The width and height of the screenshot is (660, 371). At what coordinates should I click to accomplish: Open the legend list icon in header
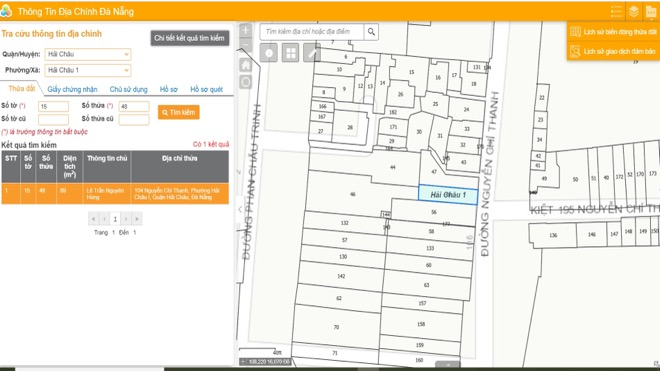(616, 11)
